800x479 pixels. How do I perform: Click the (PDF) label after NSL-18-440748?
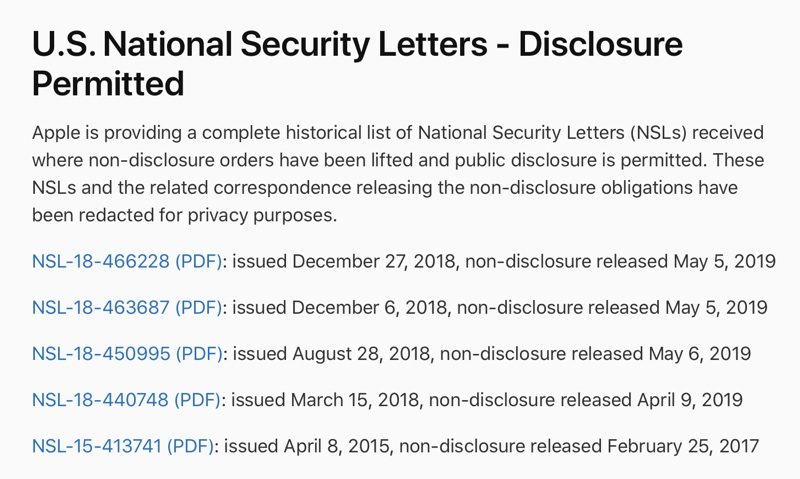[197, 399]
